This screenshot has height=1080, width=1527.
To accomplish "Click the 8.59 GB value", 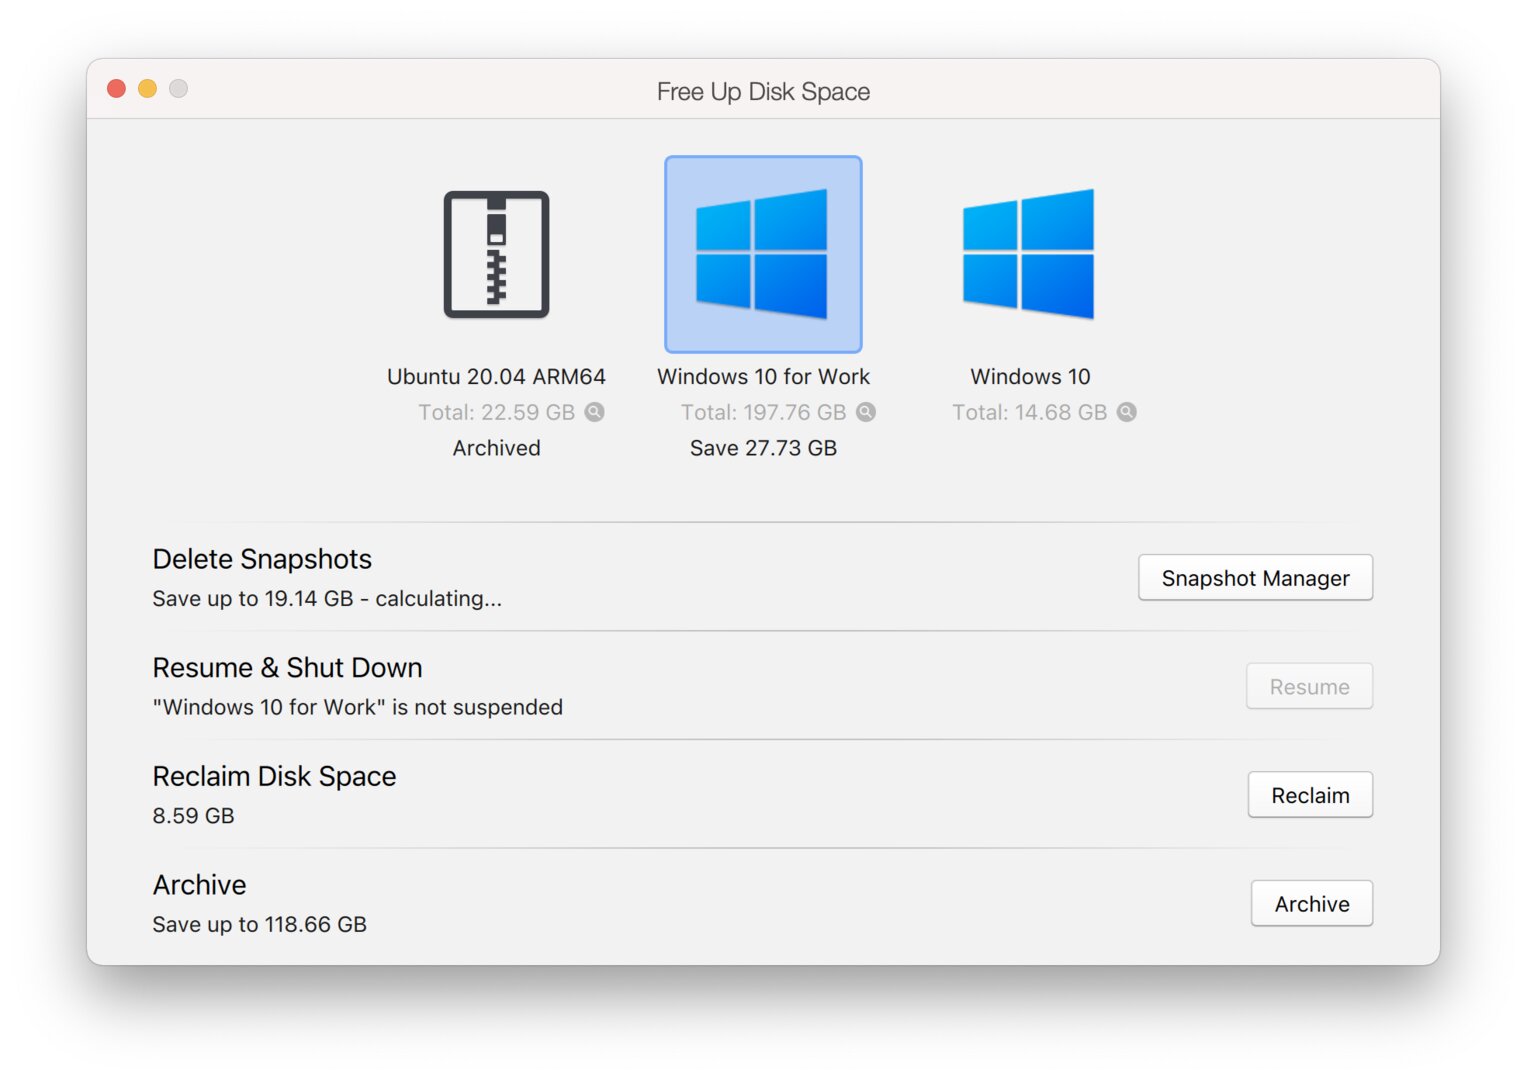I will (x=193, y=816).
